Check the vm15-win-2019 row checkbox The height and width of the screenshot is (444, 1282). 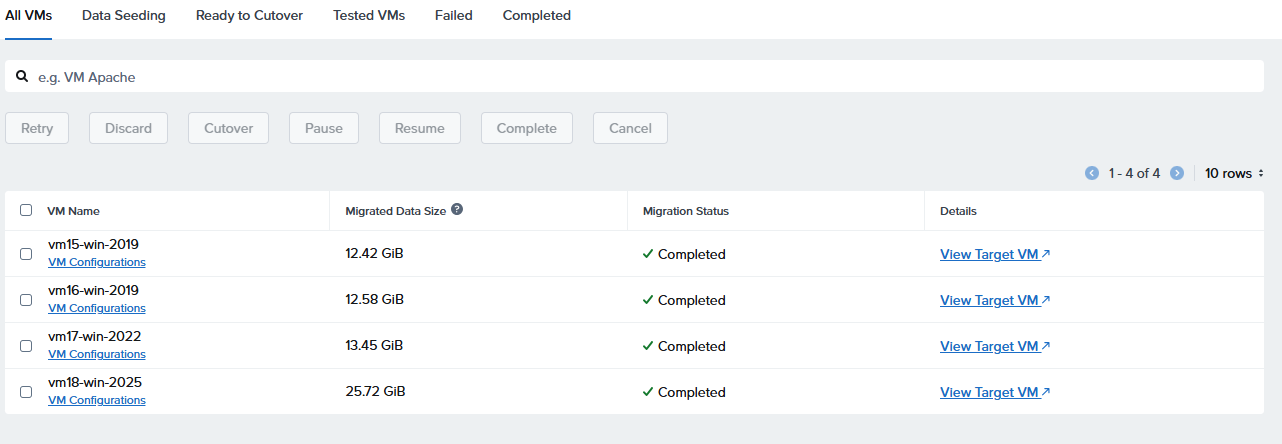tap(26, 254)
